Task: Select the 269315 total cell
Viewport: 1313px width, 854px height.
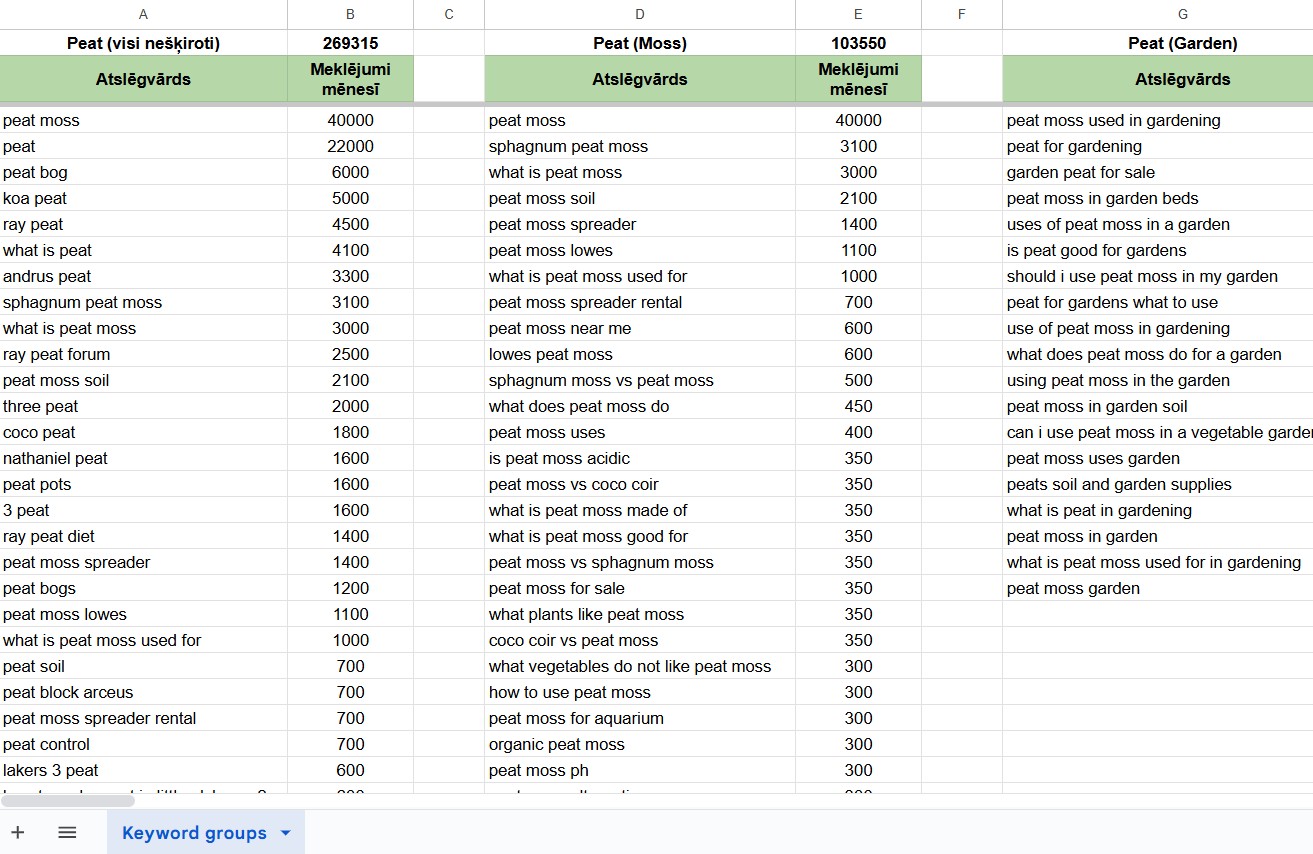Action: click(x=350, y=43)
